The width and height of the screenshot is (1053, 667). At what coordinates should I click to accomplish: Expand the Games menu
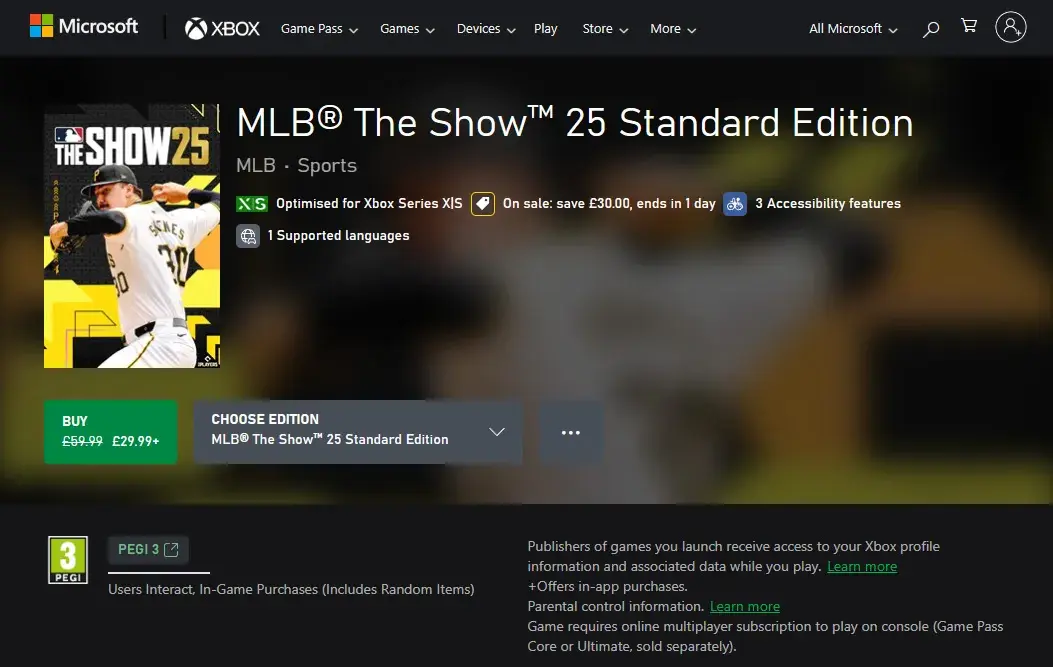(x=407, y=29)
